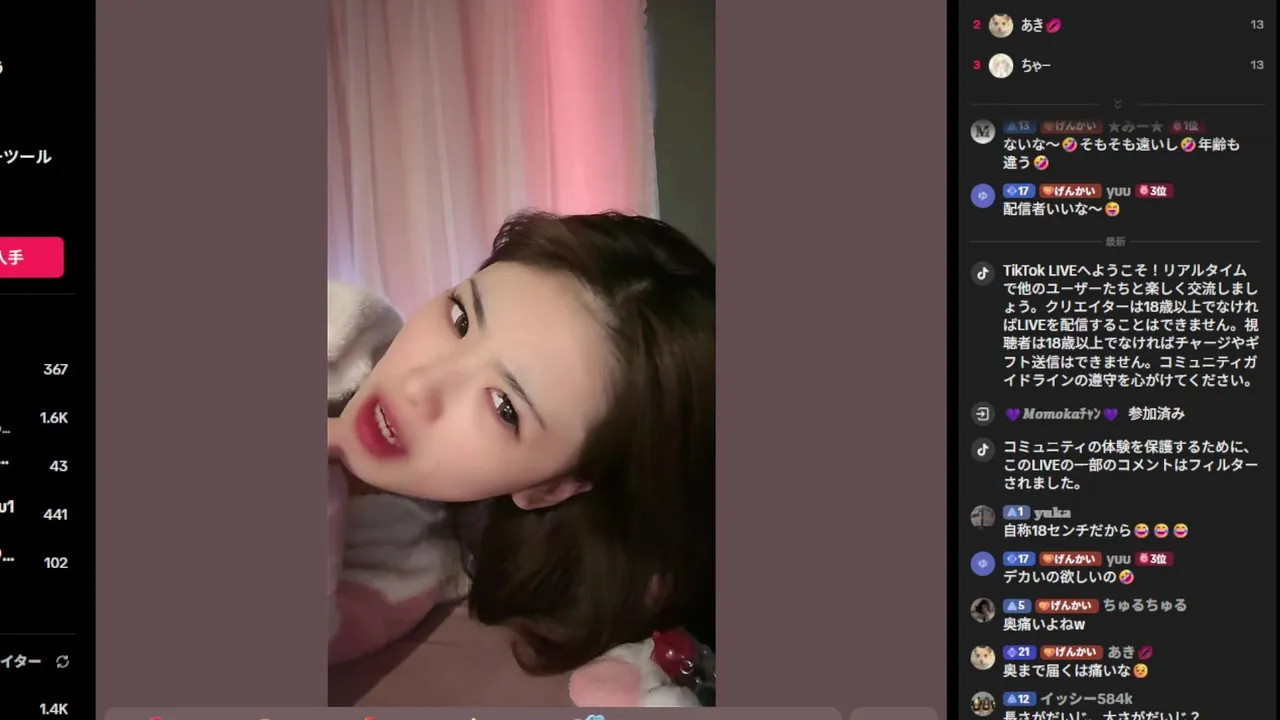Click げんかい badge on ちゅるちゅる's comment
Image resolution: width=1280 pixels, height=720 pixels.
[1066, 605]
